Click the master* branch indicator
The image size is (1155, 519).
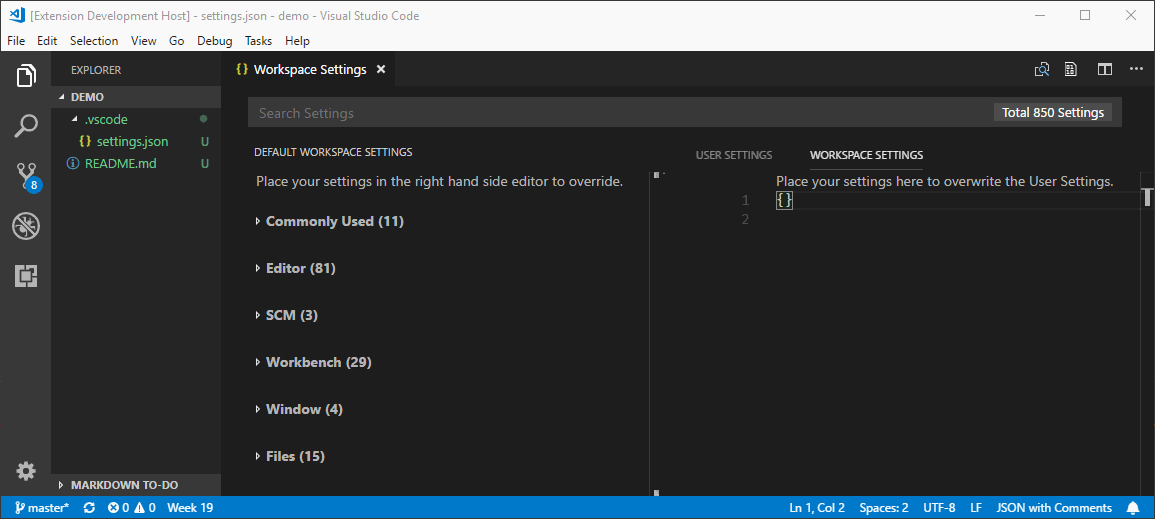click(x=42, y=507)
